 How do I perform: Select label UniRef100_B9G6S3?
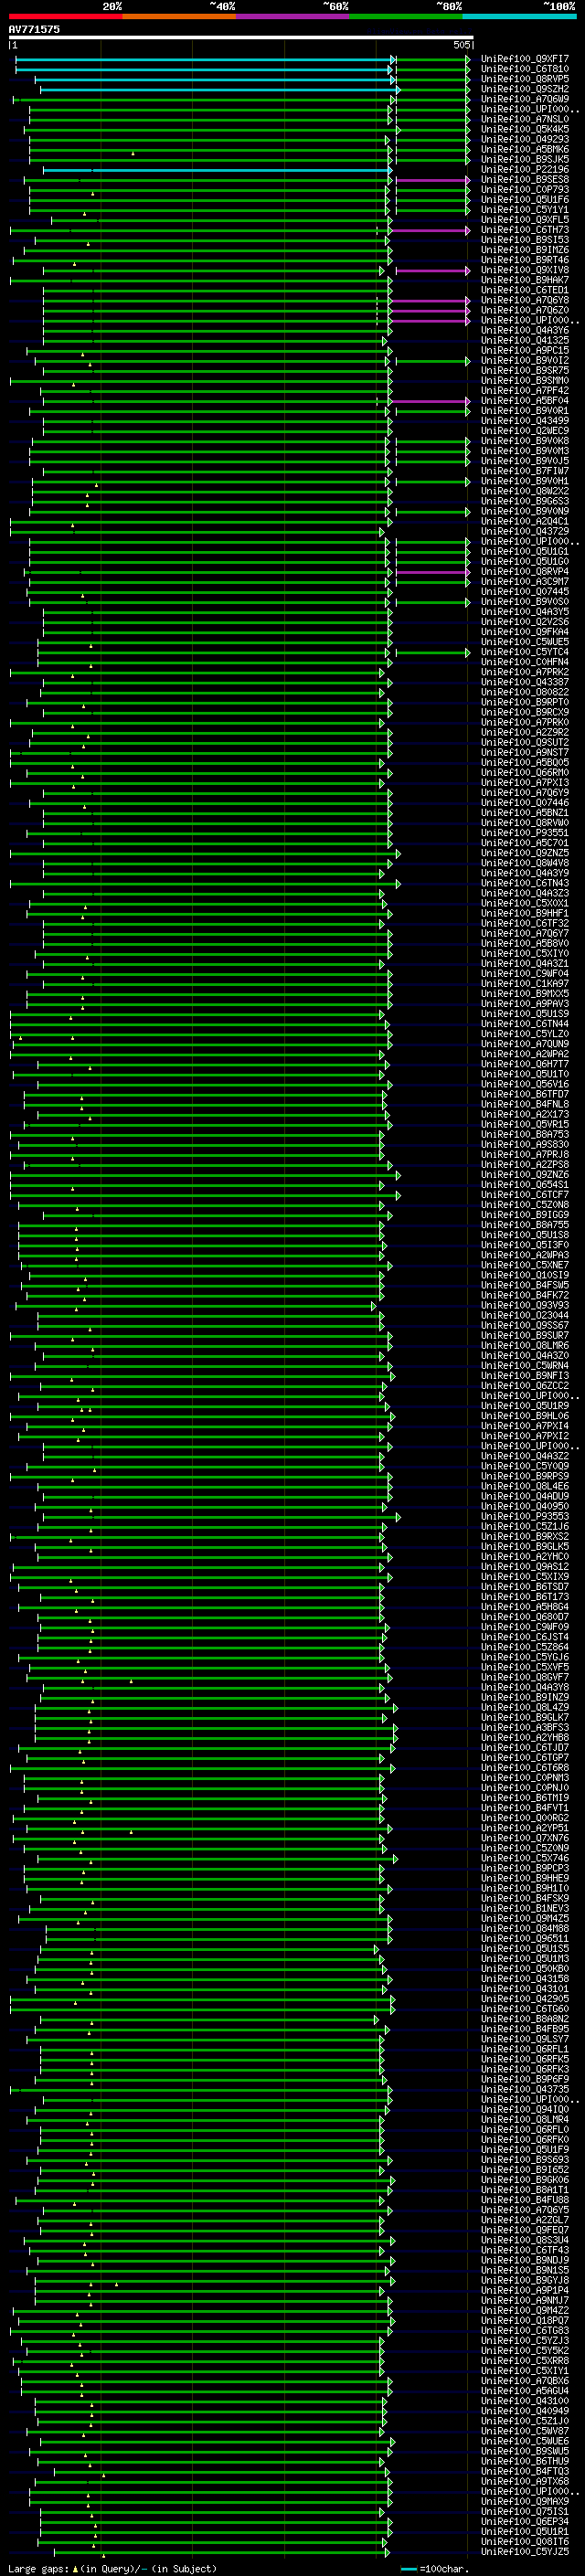point(525,502)
